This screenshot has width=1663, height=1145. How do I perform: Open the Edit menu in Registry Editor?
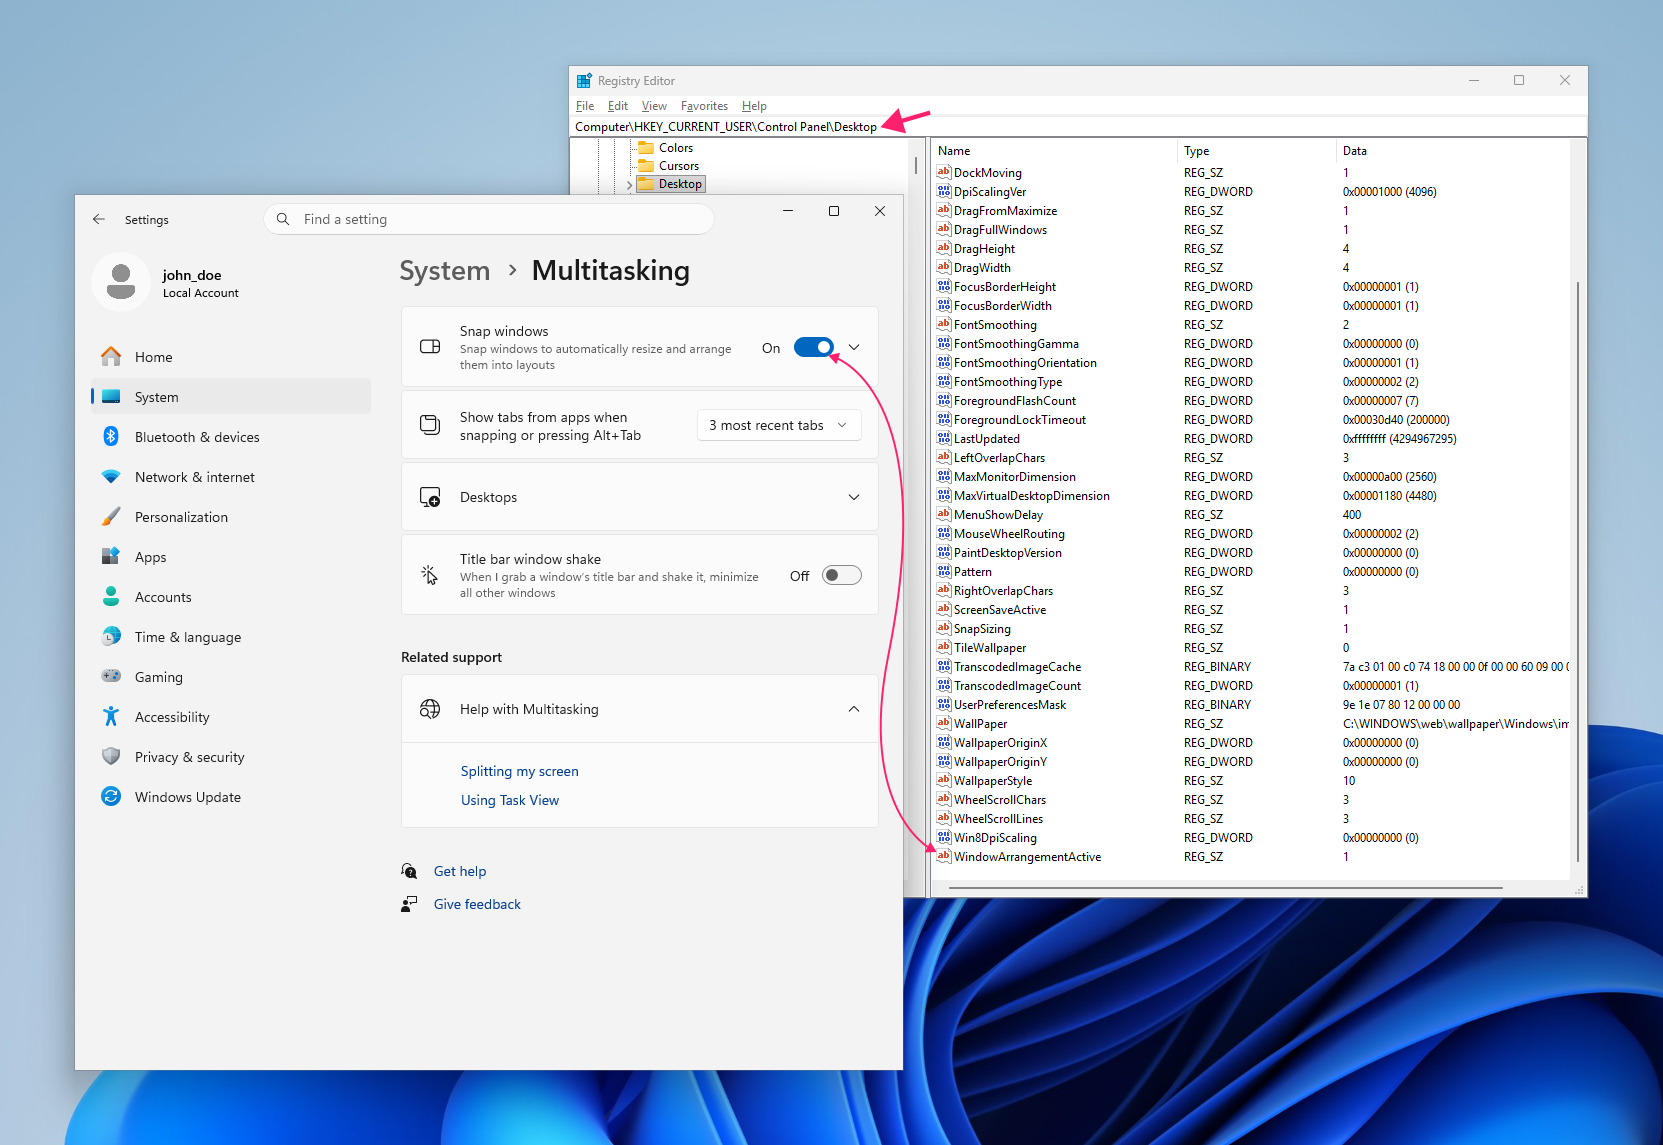click(x=618, y=106)
